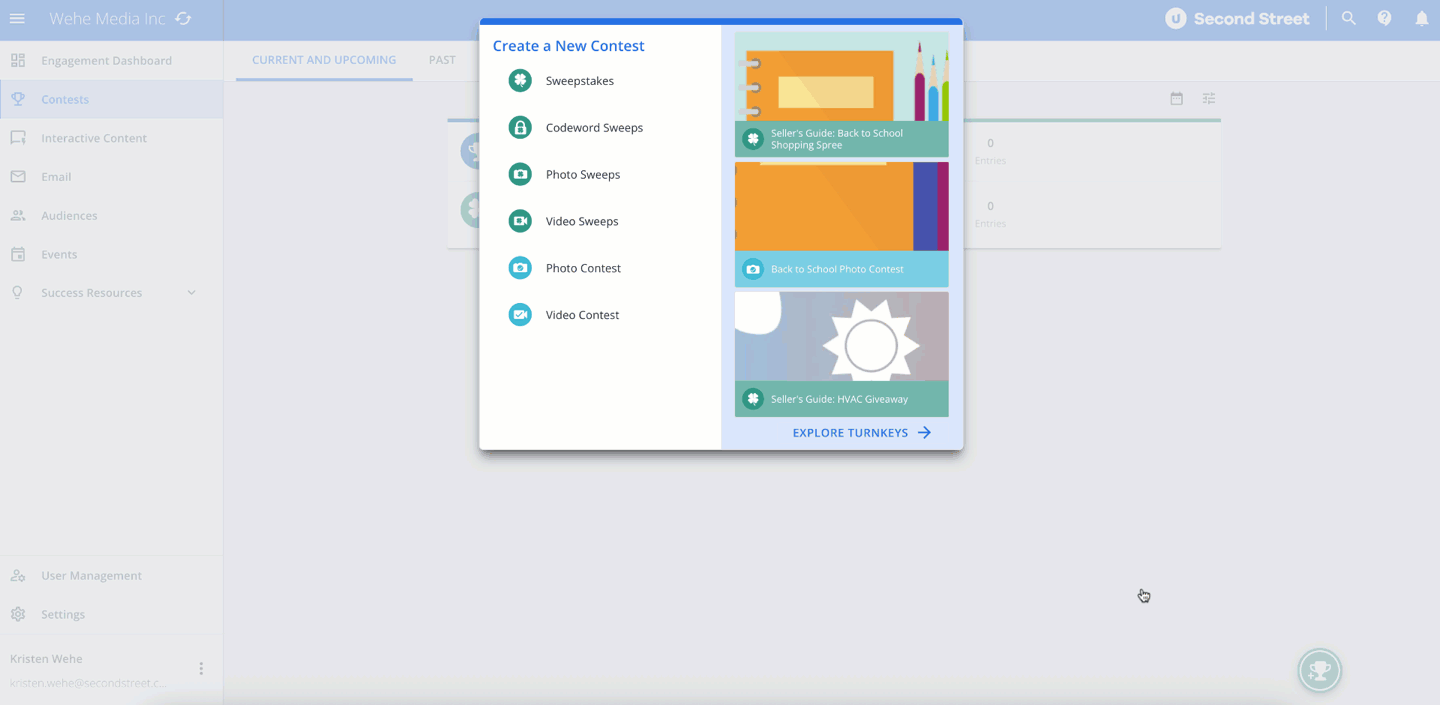Click the floating trophy button
Image resolution: width=1440 pixels, height=705 pixels.
pyautogui.click(x=1319, y=671)
